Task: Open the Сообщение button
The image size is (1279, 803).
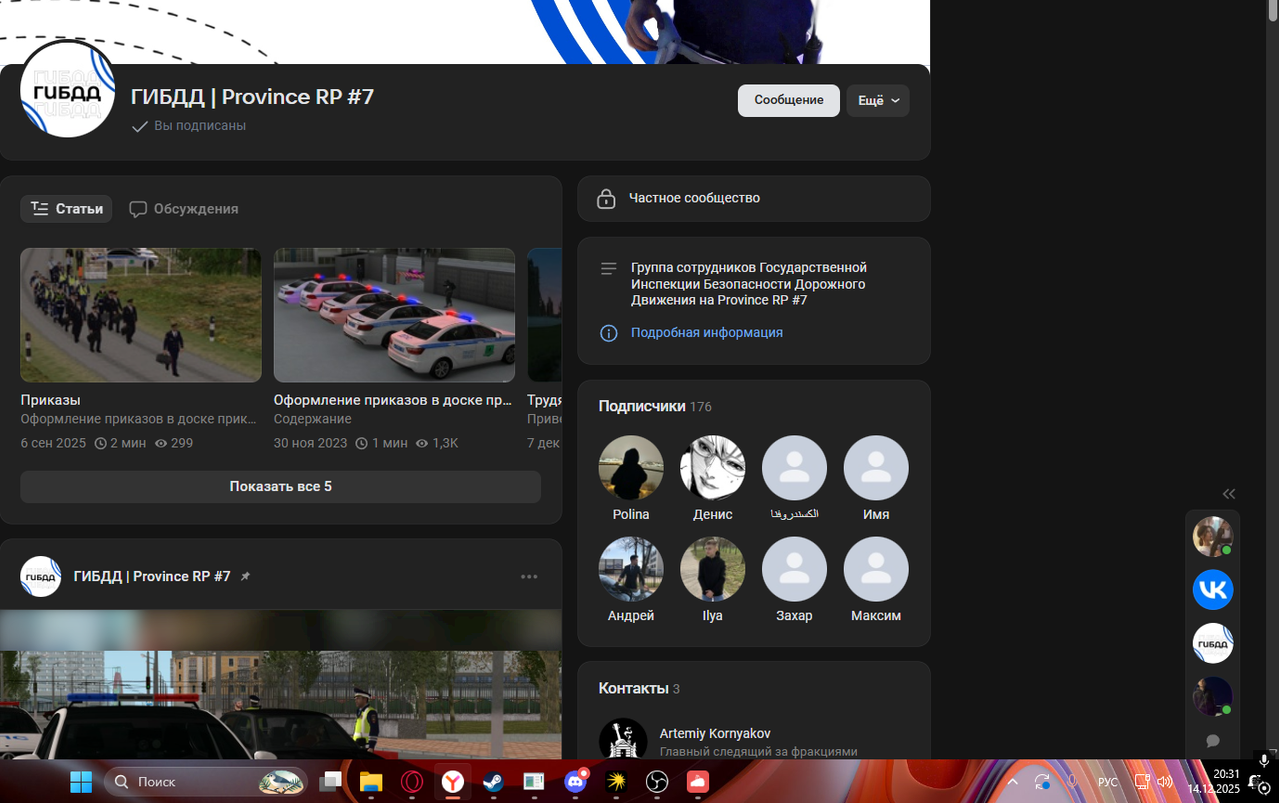Action: [x=788, y=100]
